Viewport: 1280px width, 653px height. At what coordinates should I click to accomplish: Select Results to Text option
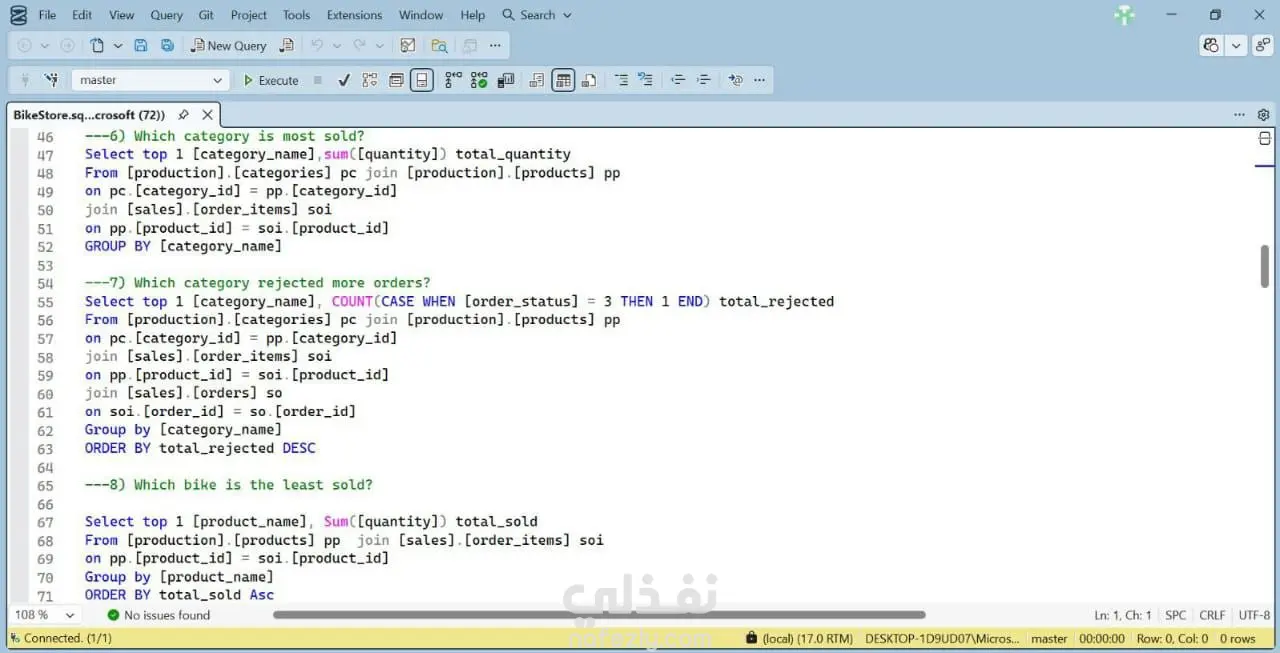pyautogui.click(x=537, y=80)
